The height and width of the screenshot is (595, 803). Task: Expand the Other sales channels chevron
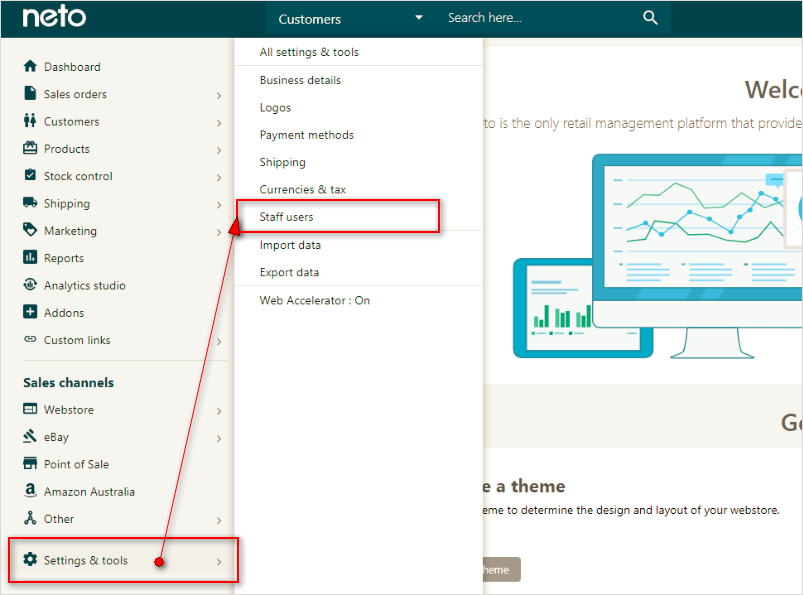point(218,520)
